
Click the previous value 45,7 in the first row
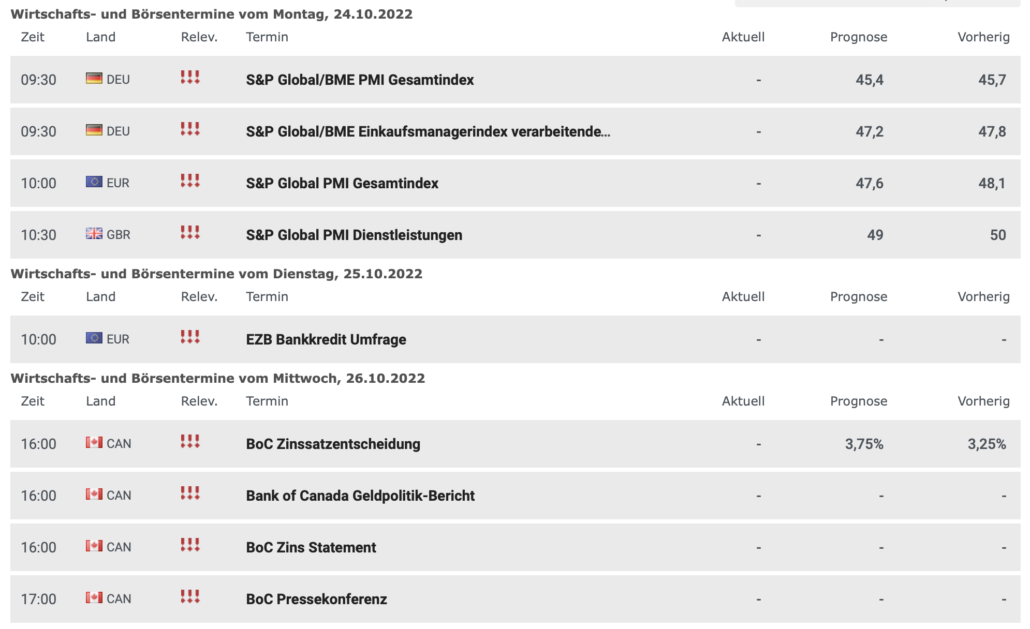click(x=992, y=80)
